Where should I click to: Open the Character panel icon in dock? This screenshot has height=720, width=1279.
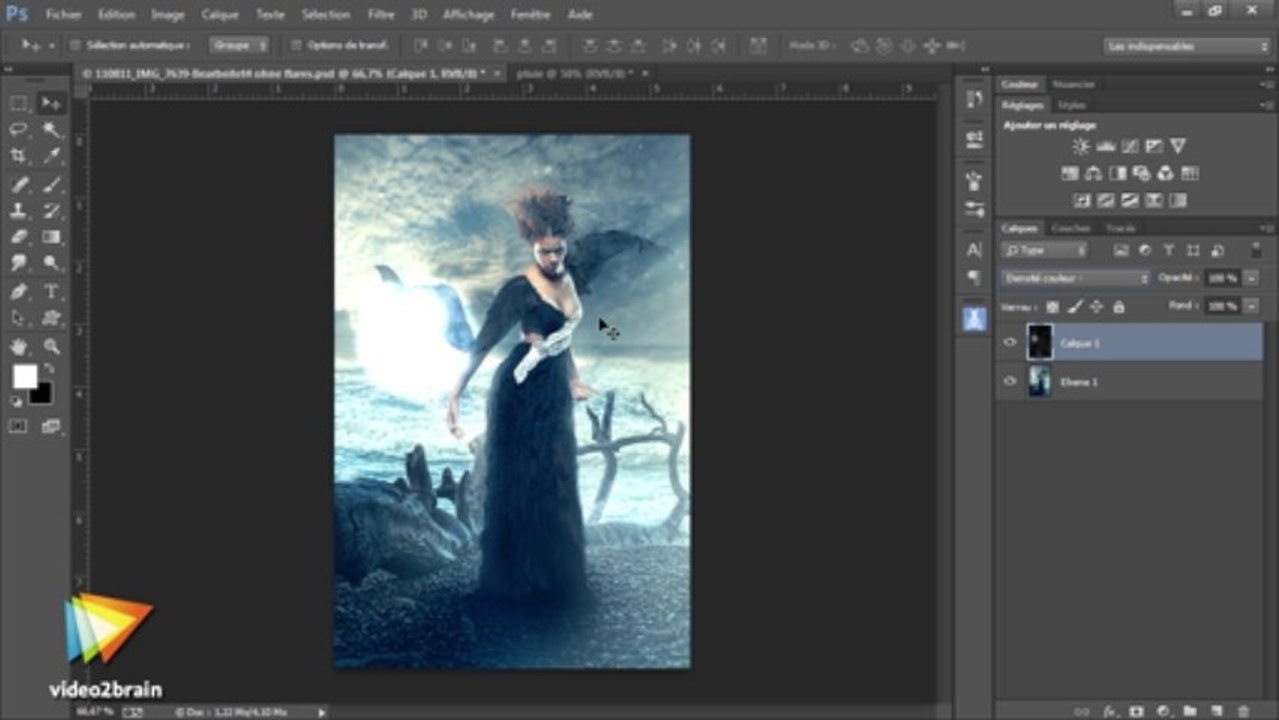975,249
